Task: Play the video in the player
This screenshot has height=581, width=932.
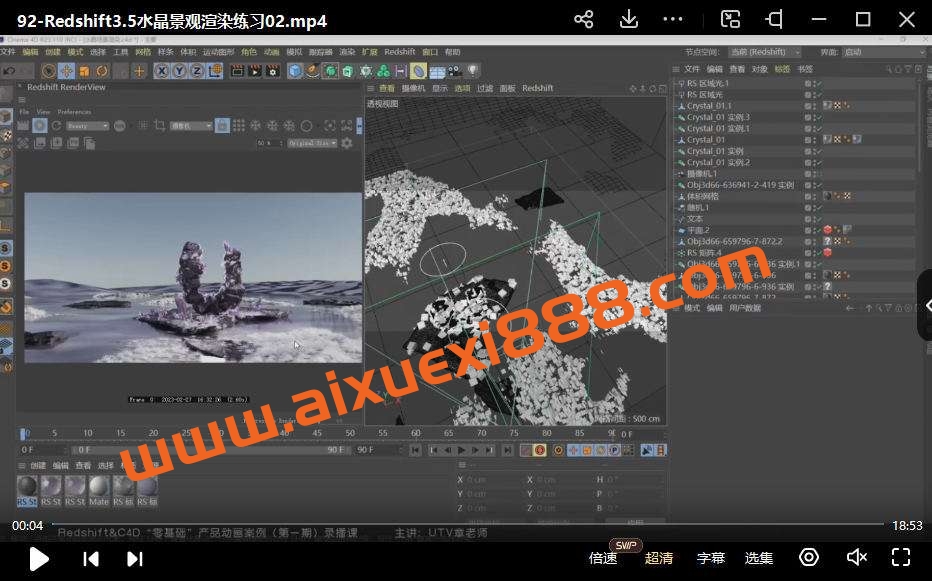Action: click(39, 558)
